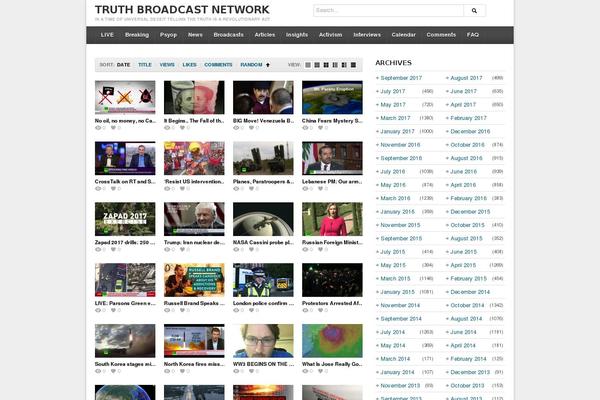Expand the June 2014 archive
This screenshot has width=600, height=400.
(463, 332)
